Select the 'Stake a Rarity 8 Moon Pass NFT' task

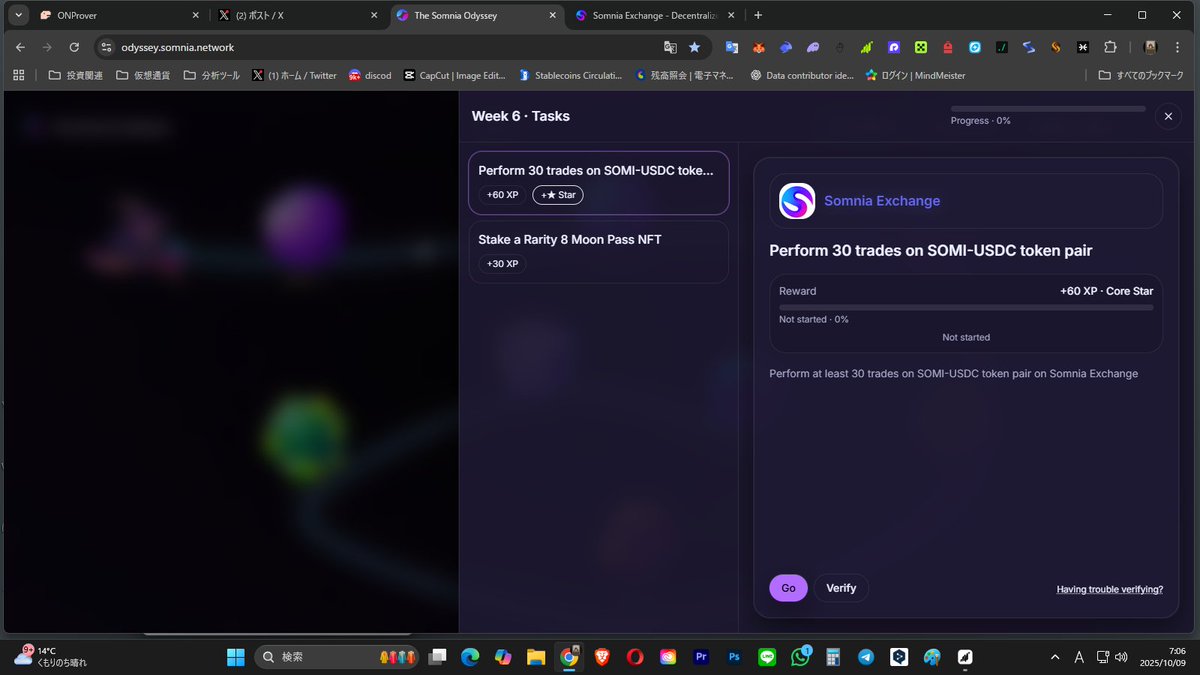pos(598,252)
